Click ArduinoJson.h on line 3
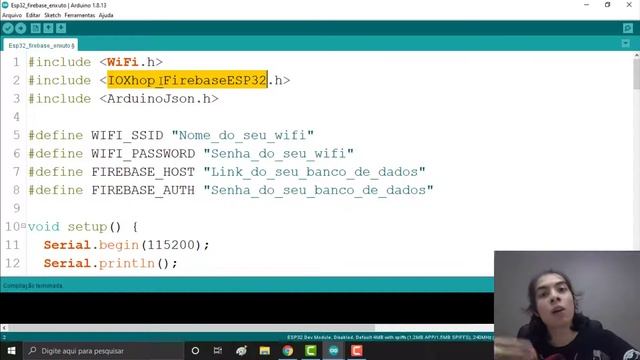This screenshot has width=640, height=360. pyautogui.click(x=159, y=99)
